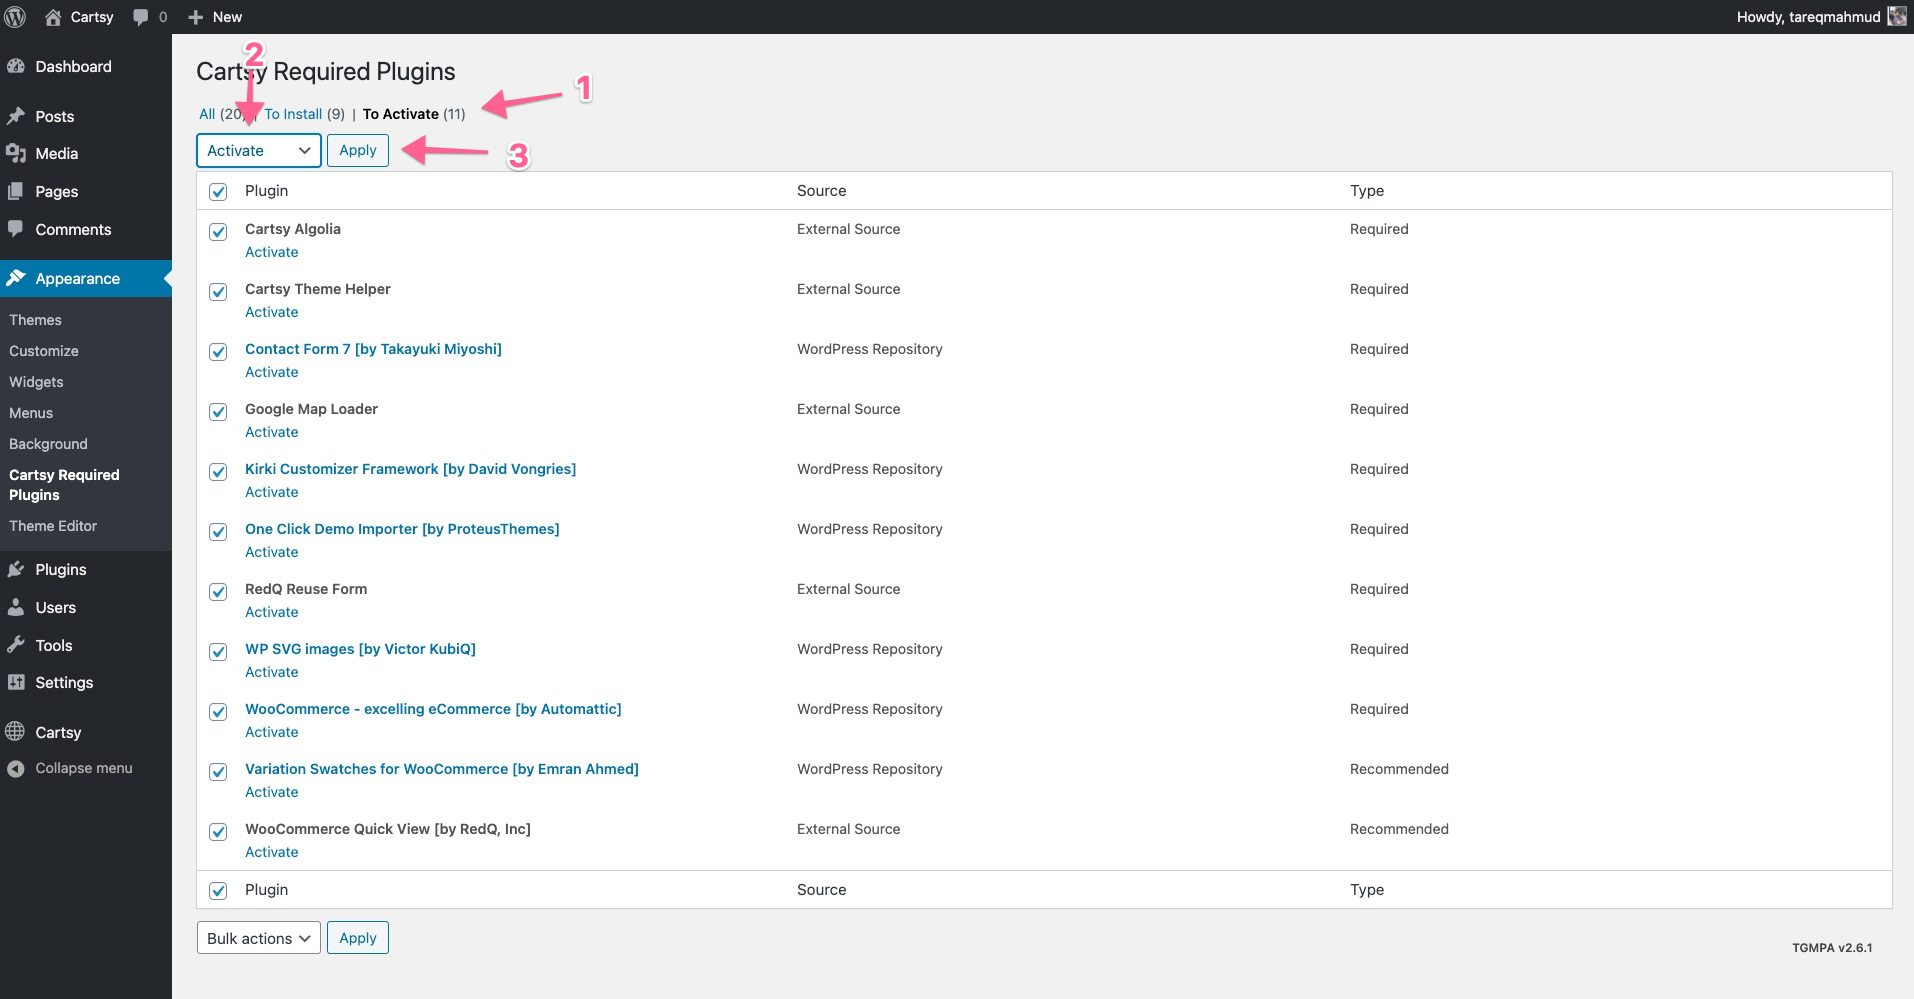Sort by the Plugin column header
1914x999 pixels.
[266, 191]
